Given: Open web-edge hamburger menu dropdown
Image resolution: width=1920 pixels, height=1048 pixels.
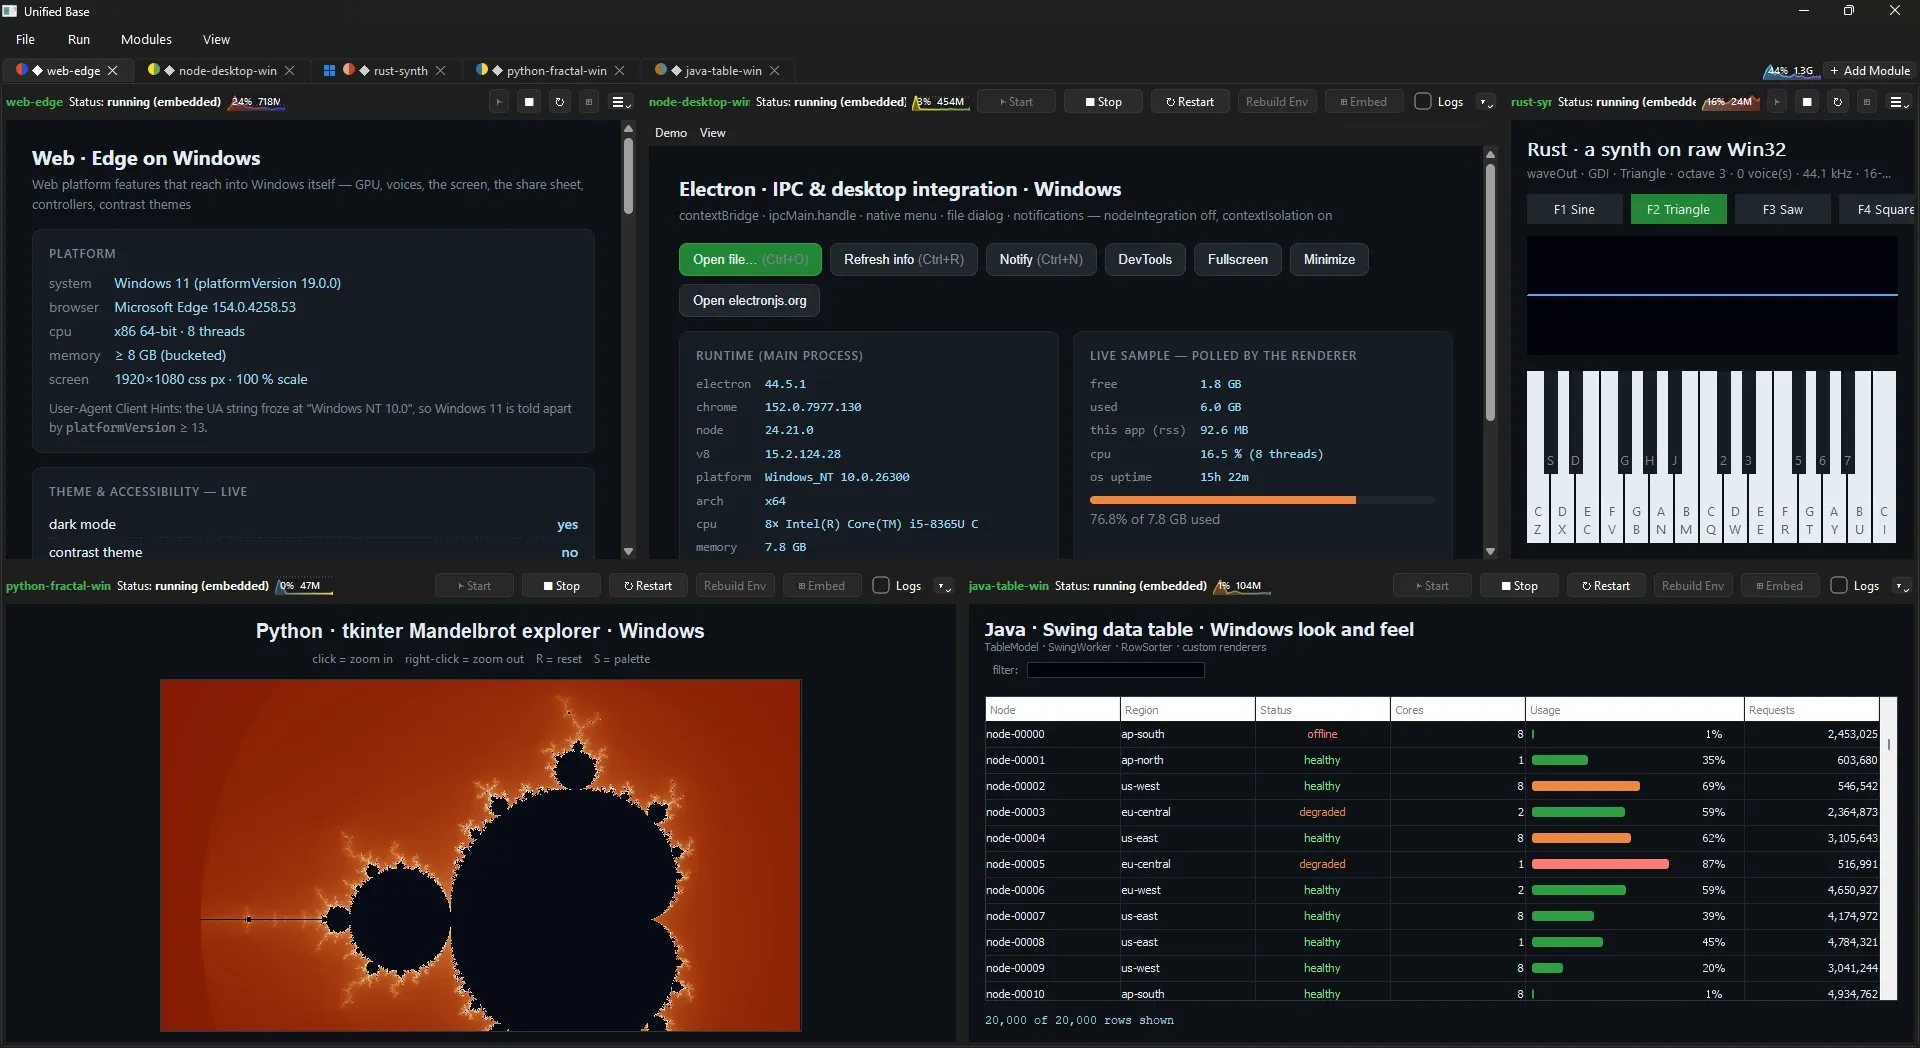Looking at the screenshot, I should [x=621, y=102].
